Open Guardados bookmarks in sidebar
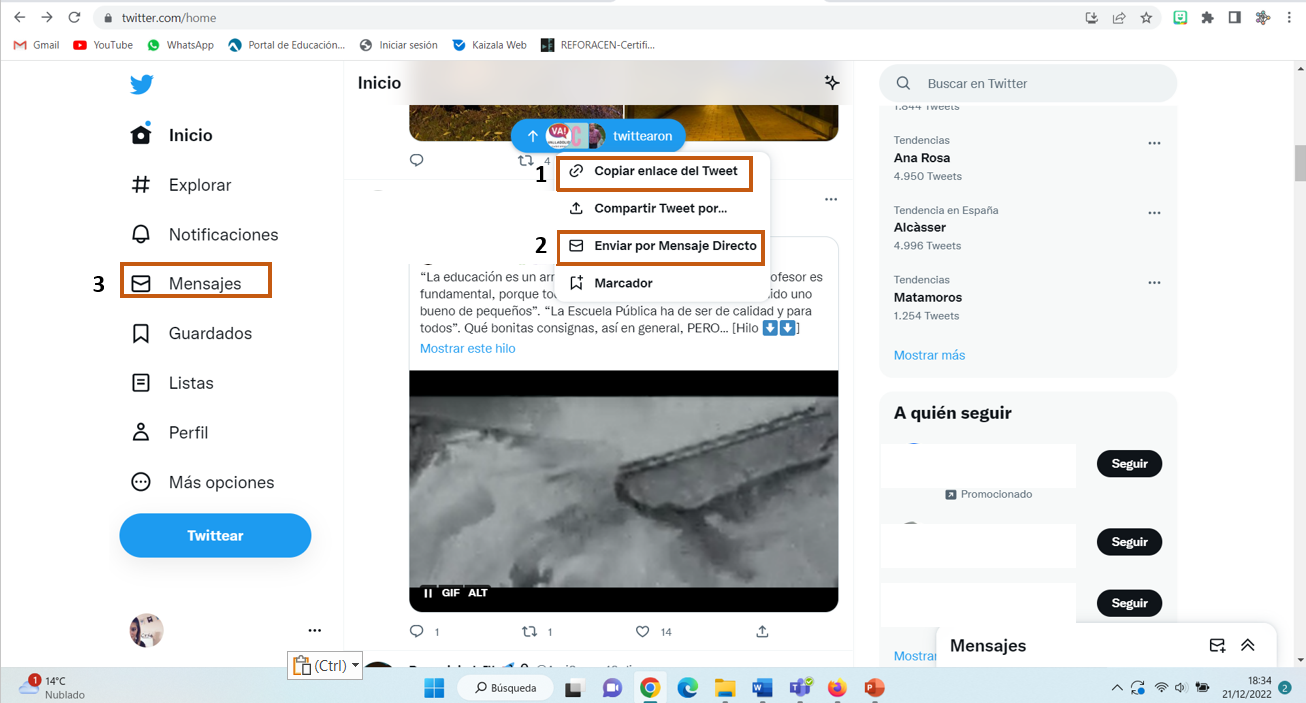Screen dimensions: 1306x703 tap(192, 333)
